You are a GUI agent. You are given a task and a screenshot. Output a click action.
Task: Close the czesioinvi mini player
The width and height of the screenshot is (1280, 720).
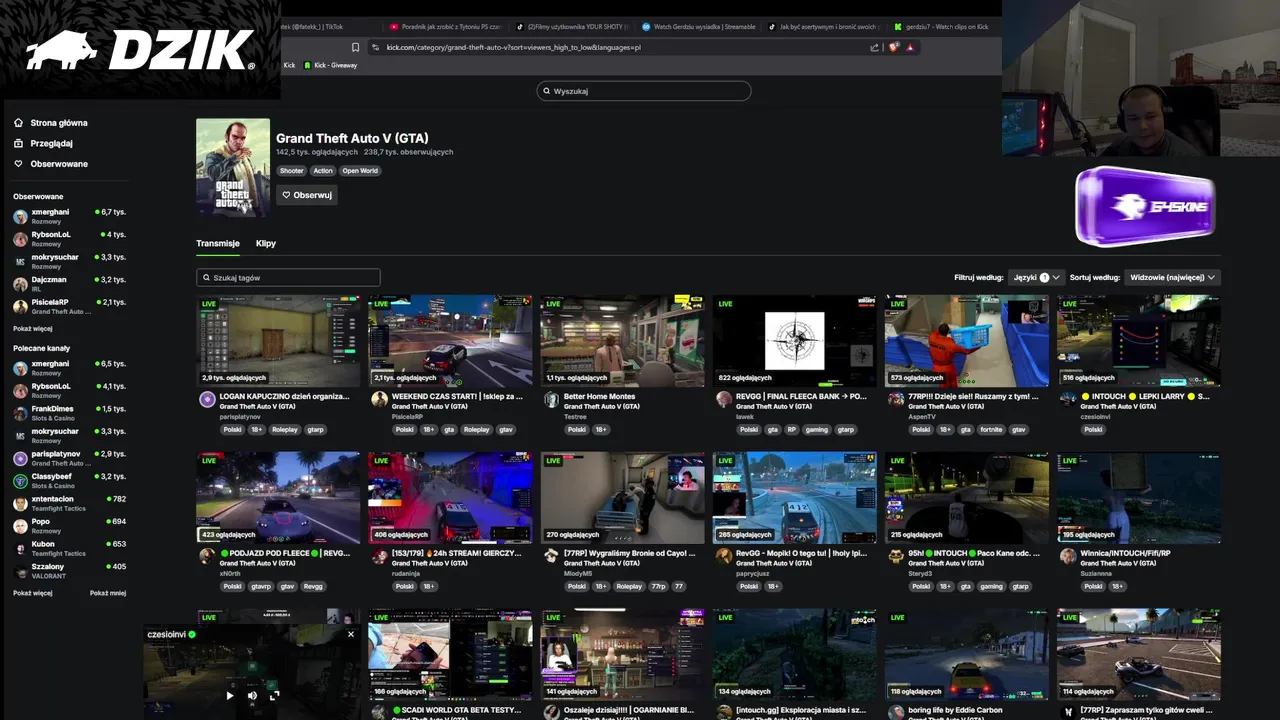pyautogui.click(x=351, y=634)
